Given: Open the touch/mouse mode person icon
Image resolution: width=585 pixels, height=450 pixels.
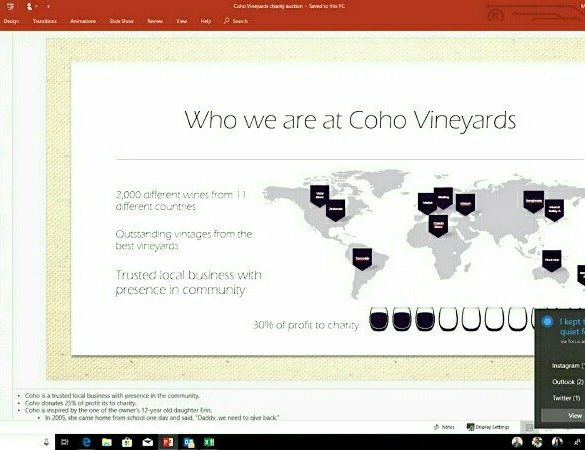Looking at the screenshot, I should 29,6.
